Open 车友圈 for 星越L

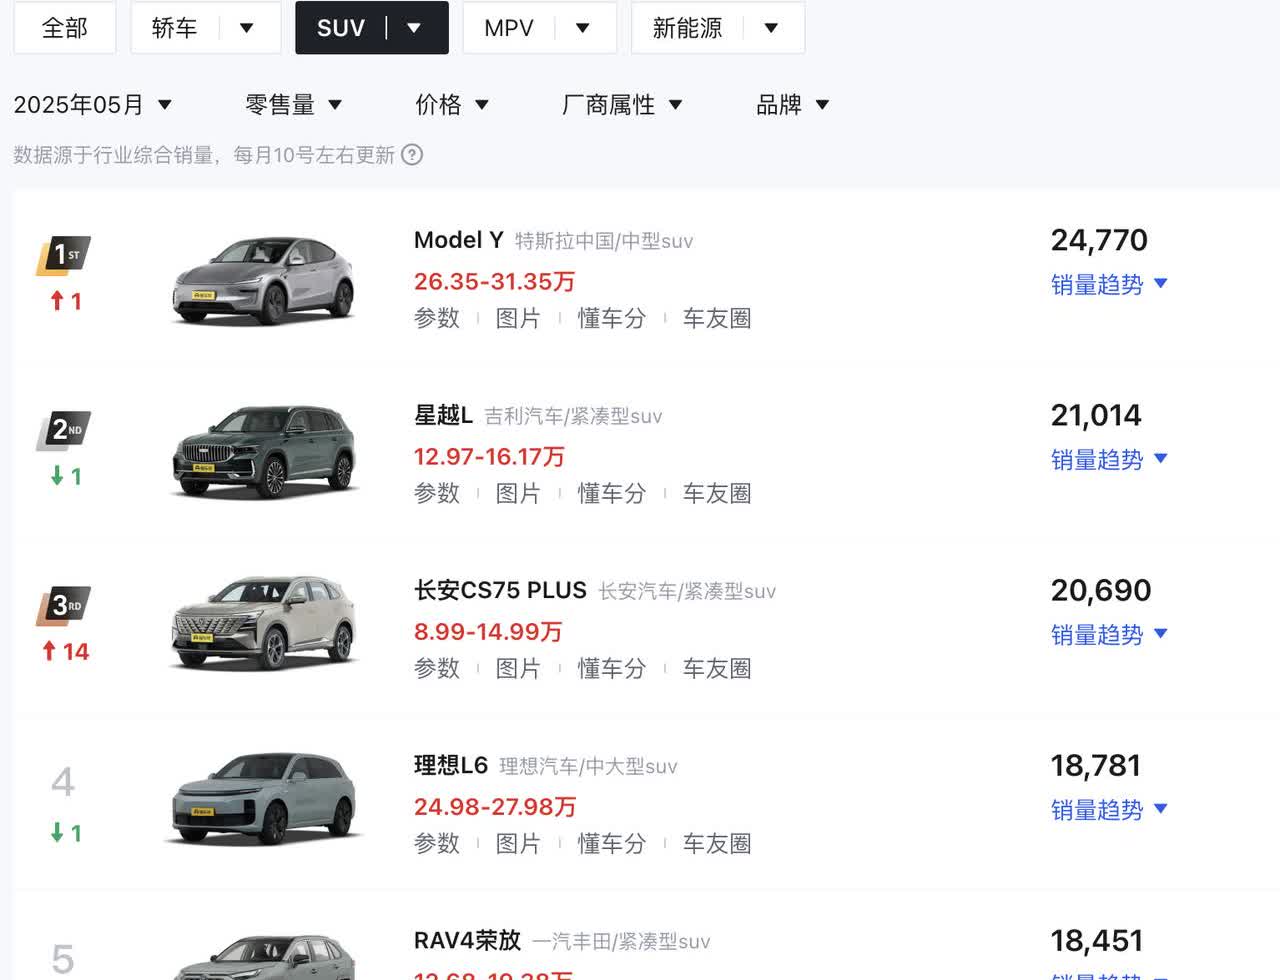(717, 493)
